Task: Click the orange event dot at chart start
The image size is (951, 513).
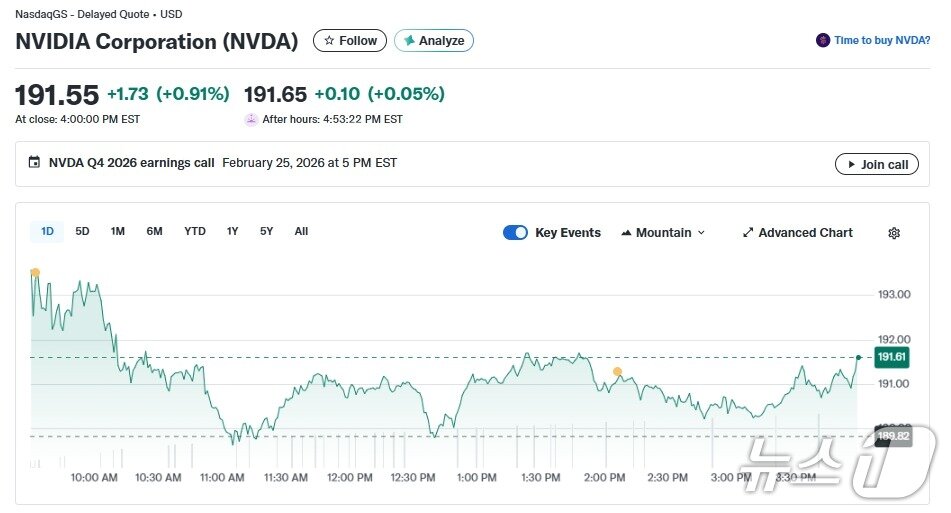Action: pos(35,272)
